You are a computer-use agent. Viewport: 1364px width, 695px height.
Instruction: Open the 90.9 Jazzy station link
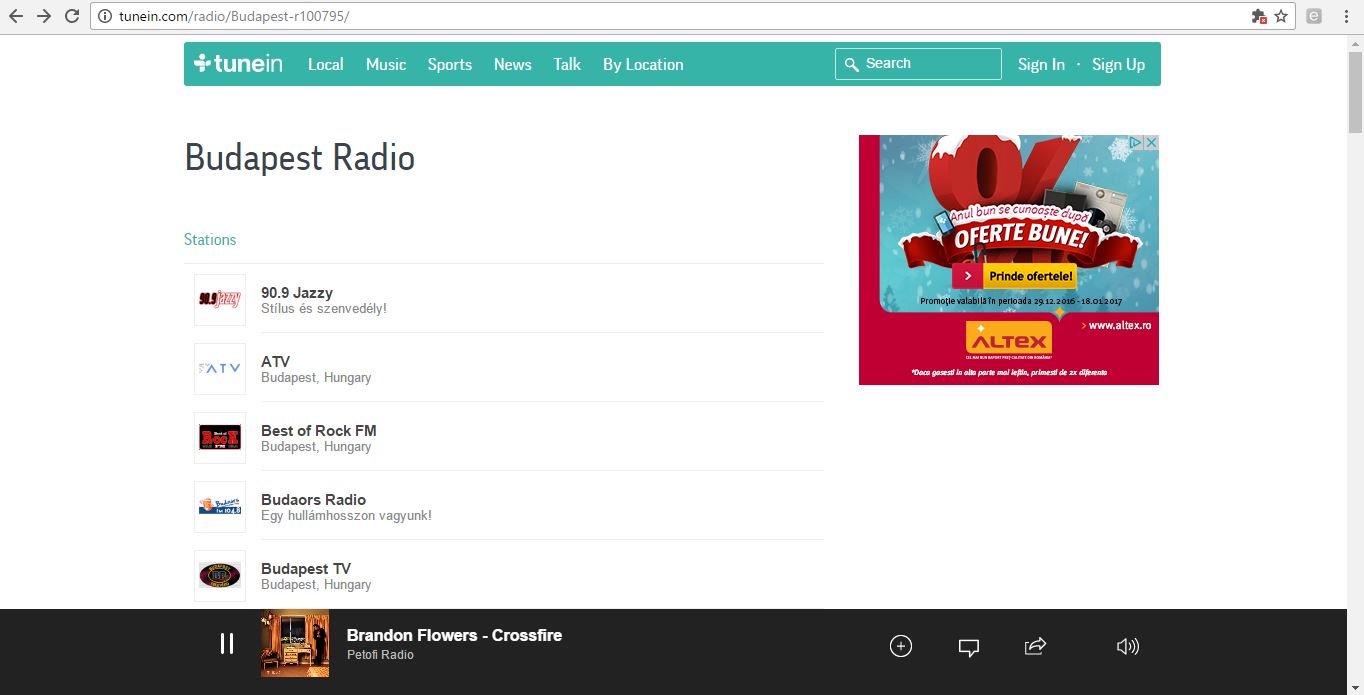point(297,293)
